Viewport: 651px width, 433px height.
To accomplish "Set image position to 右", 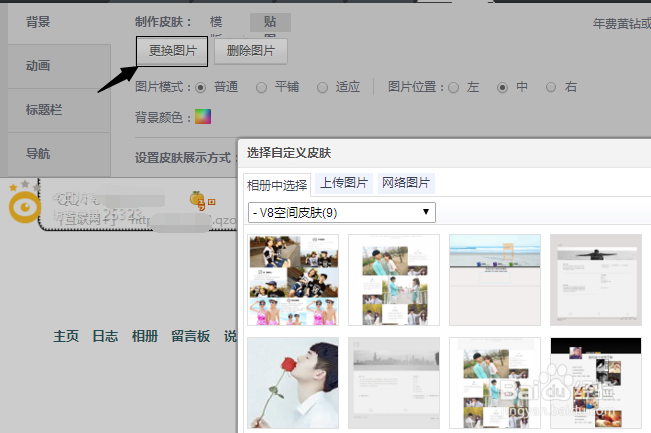I will click(551, 88).
